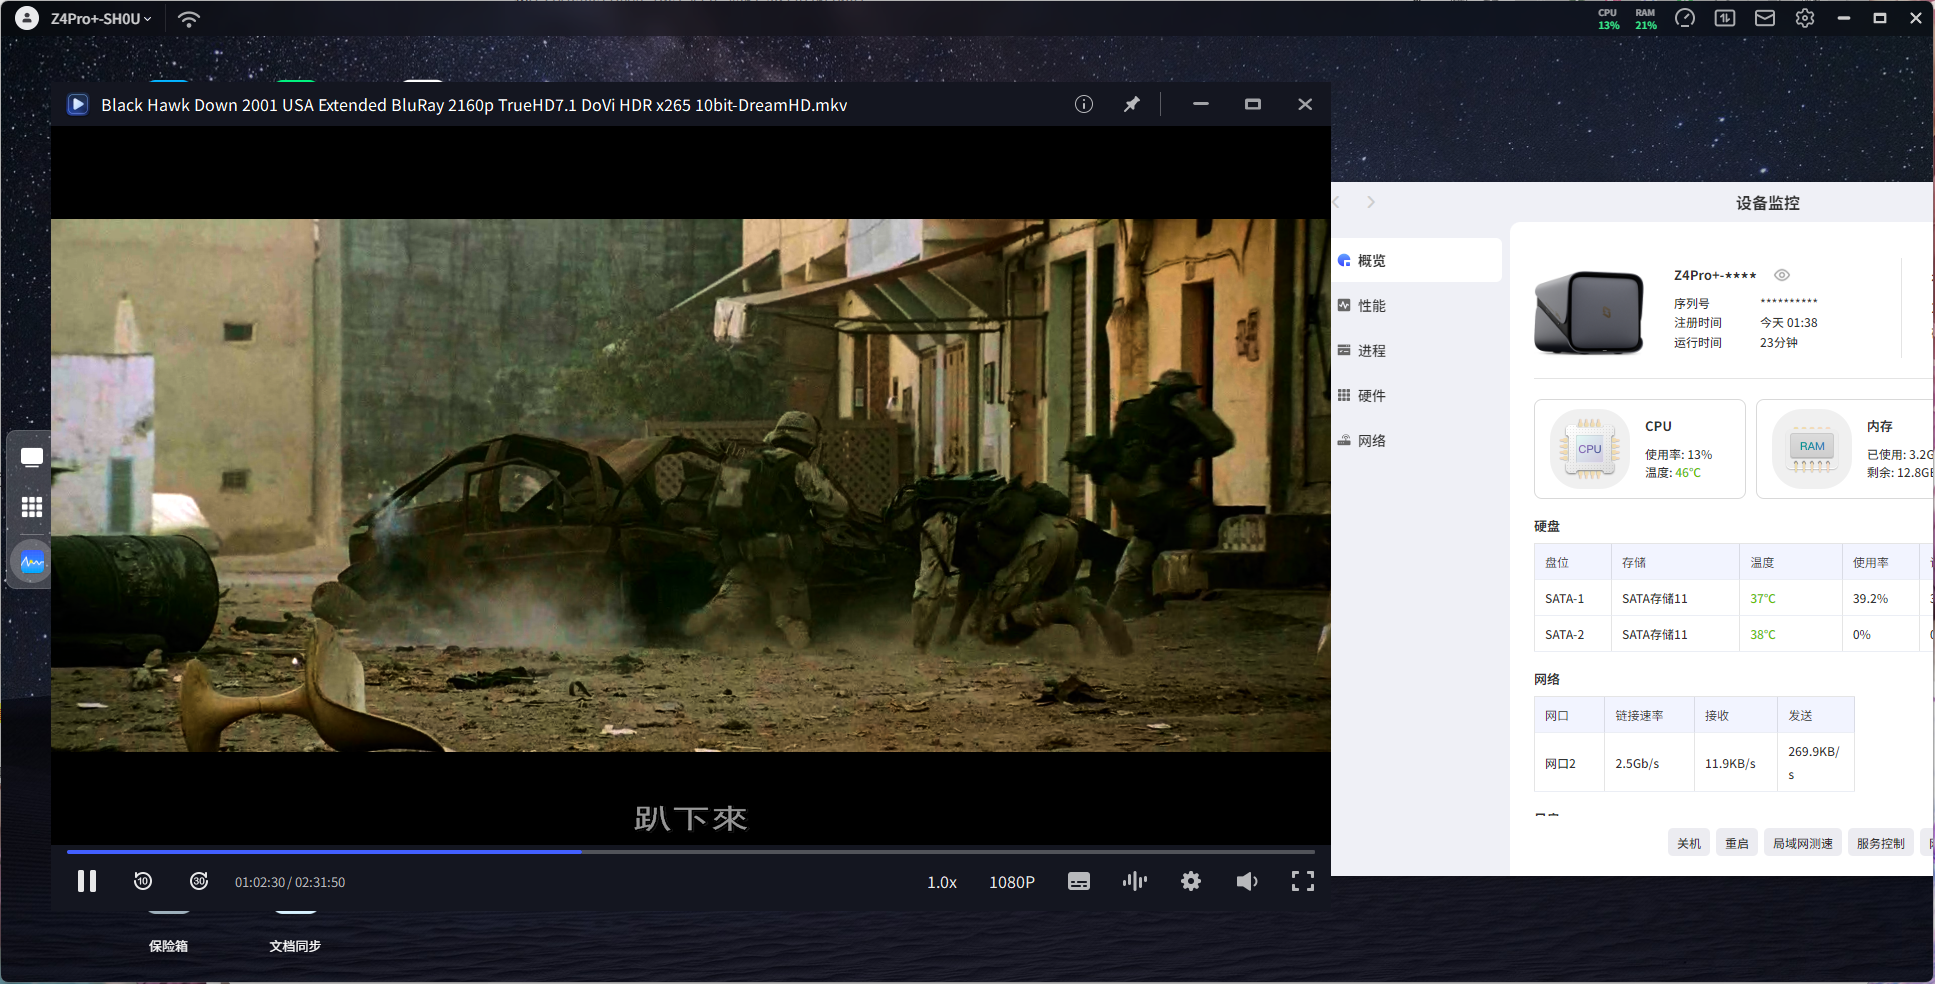Open the 内存 RAM card
The image size is (1935, 984).
[x=1846, y=449]
